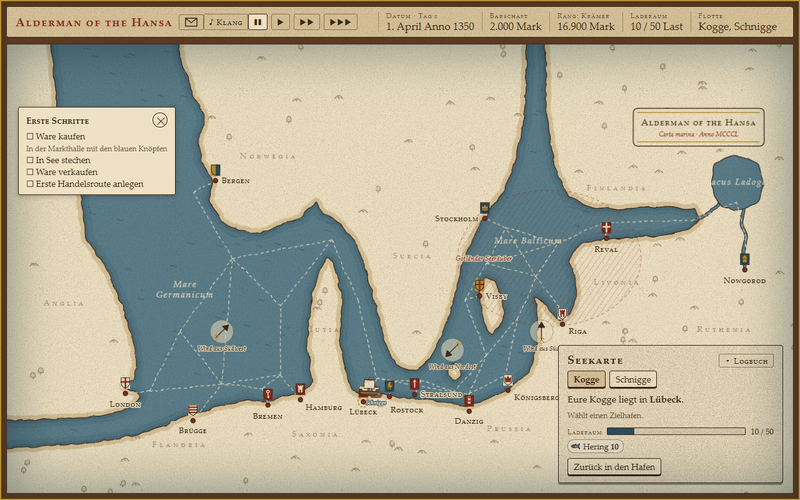
Task: Play at normal speed
Action: click(x=280, y=22)
